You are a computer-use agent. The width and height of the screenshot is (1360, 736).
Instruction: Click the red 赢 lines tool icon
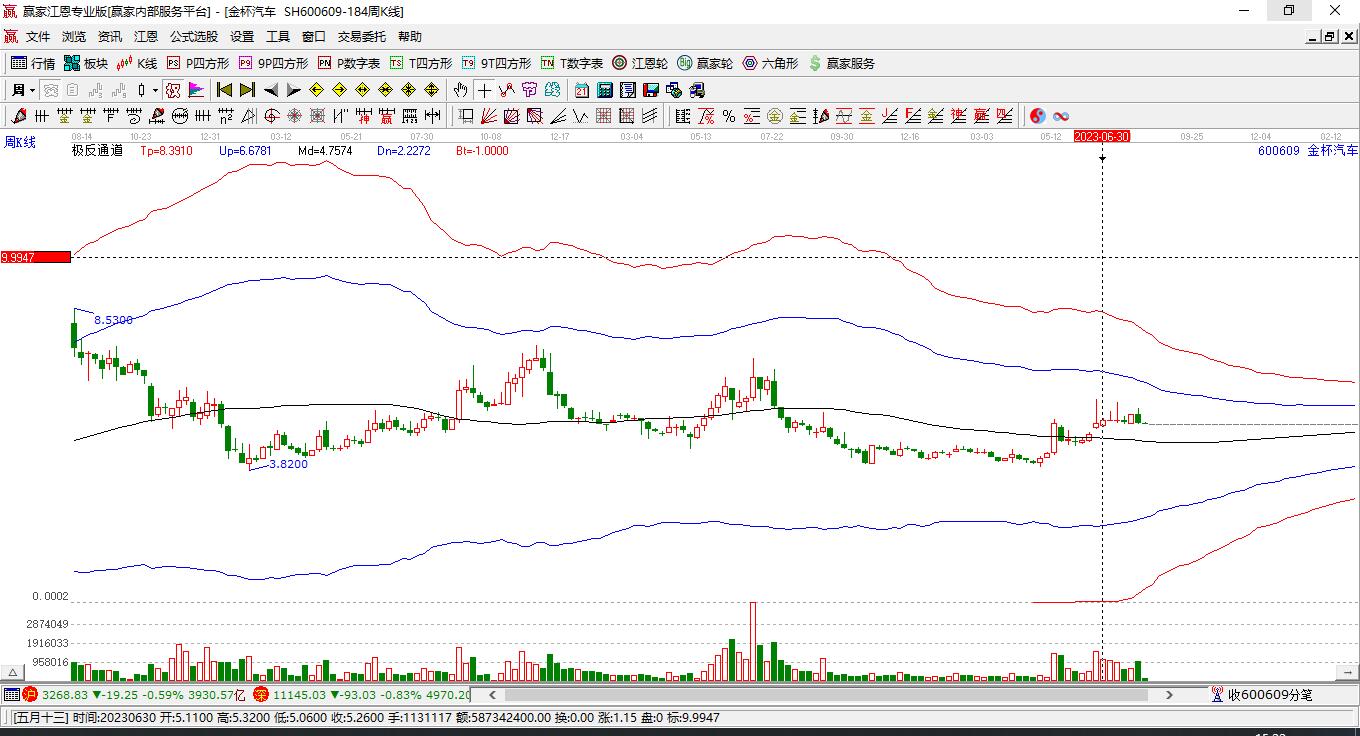(x=982, y=116)
